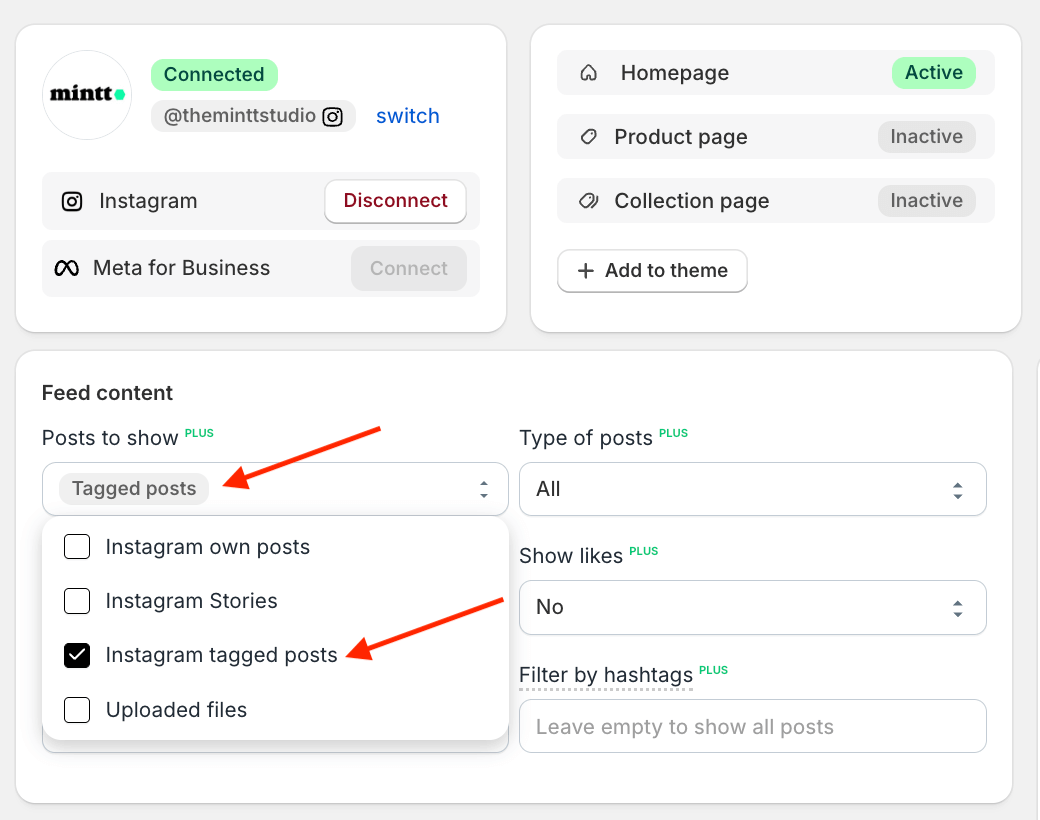The height and width of the screenshot is (820, 1040).
Task: Uncheck the Instagram tagged posts checkbox
Action: [x=77, y=655]
